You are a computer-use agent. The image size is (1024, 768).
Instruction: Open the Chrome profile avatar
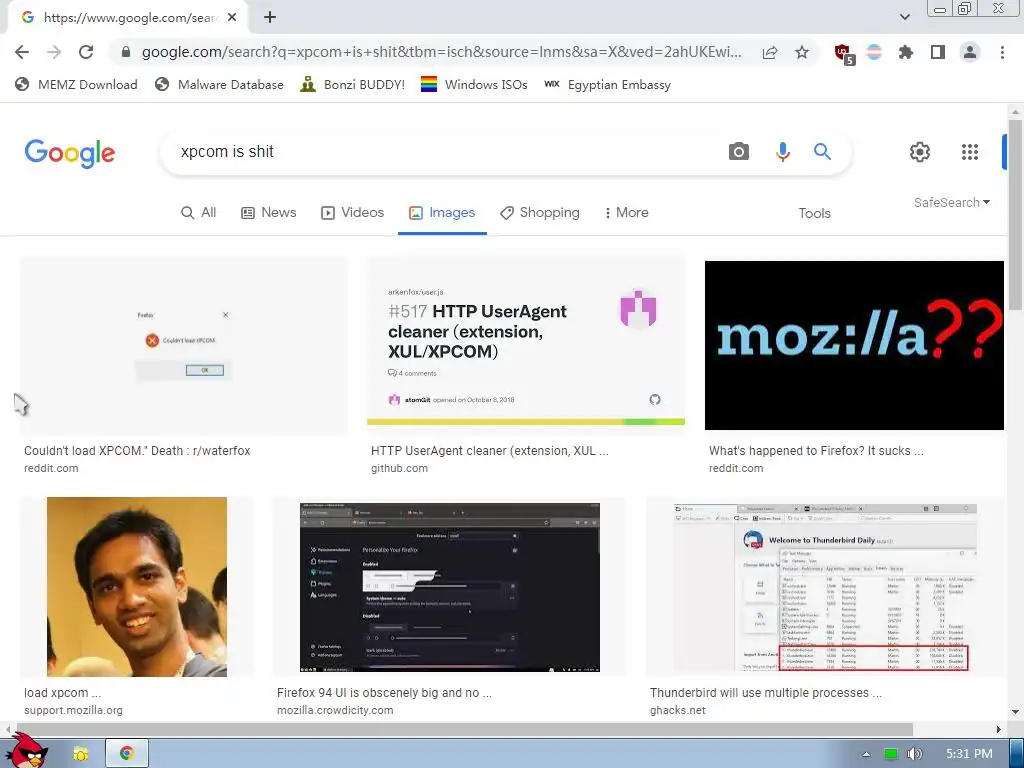pyautogui.click(x=970, y=52)
